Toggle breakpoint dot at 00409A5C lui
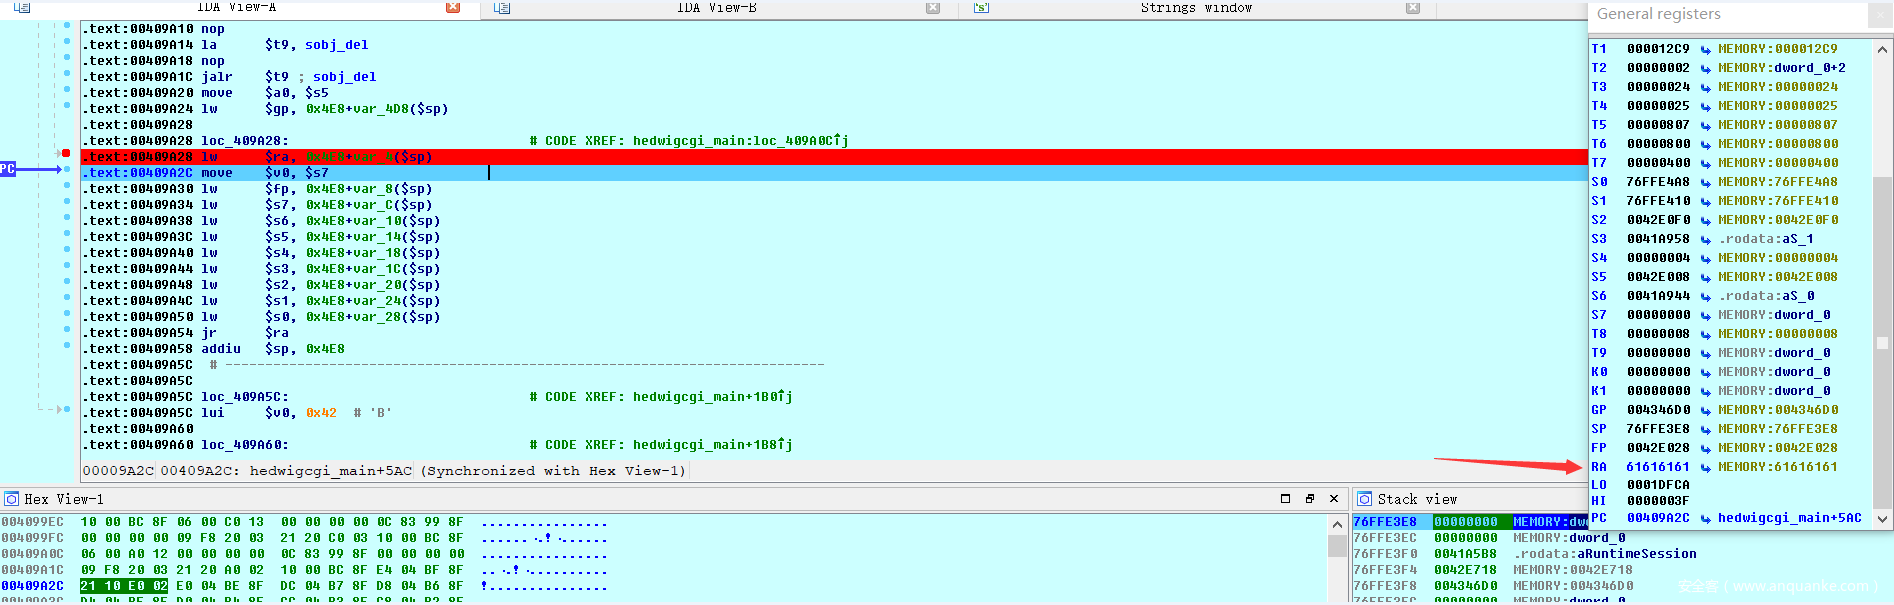The width and height of the screenshot is (1894, 605). pos(67,409)
